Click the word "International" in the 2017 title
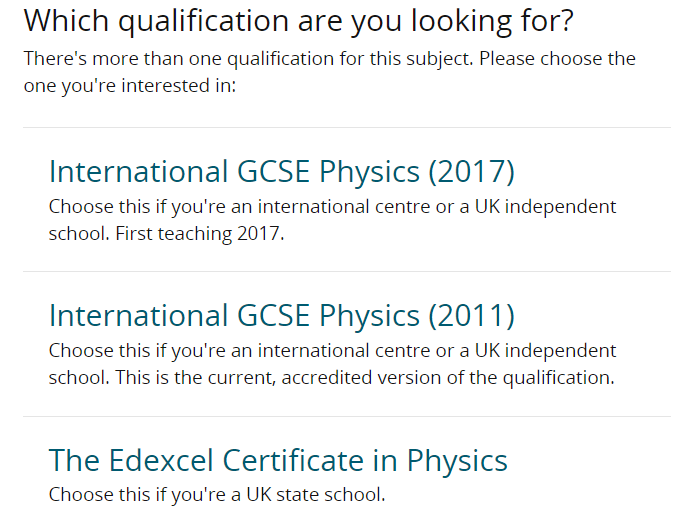The image size is (681, 519). click(x=138, y=172)
